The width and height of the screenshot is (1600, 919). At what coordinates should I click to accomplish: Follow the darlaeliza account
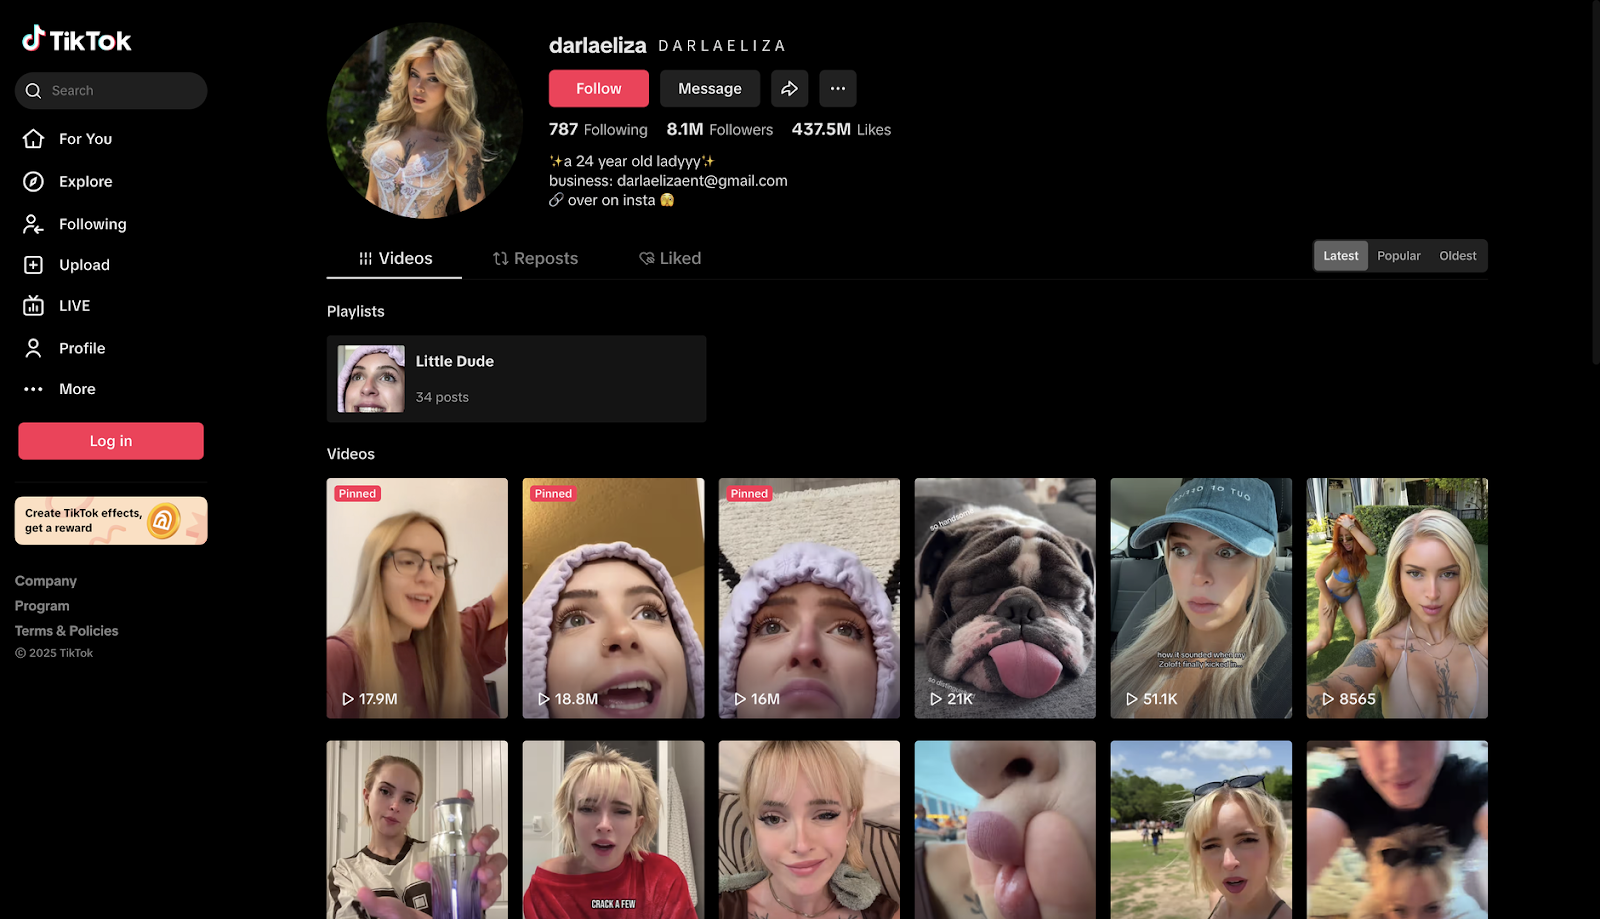[598, 89]
